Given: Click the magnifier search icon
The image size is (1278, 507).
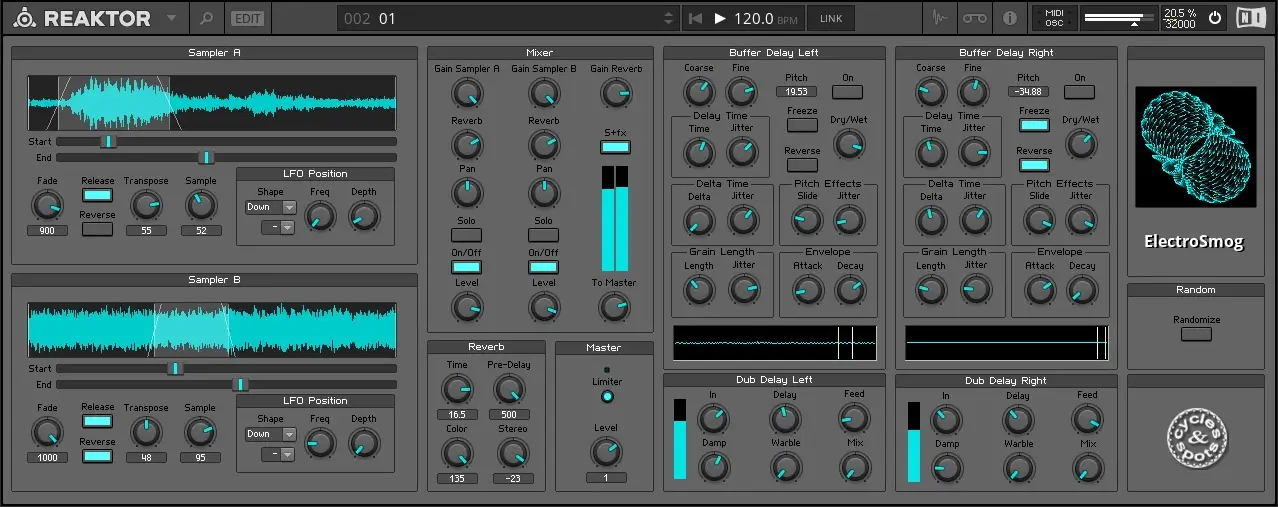Looking at the screenshot, I should click(206, 18).
